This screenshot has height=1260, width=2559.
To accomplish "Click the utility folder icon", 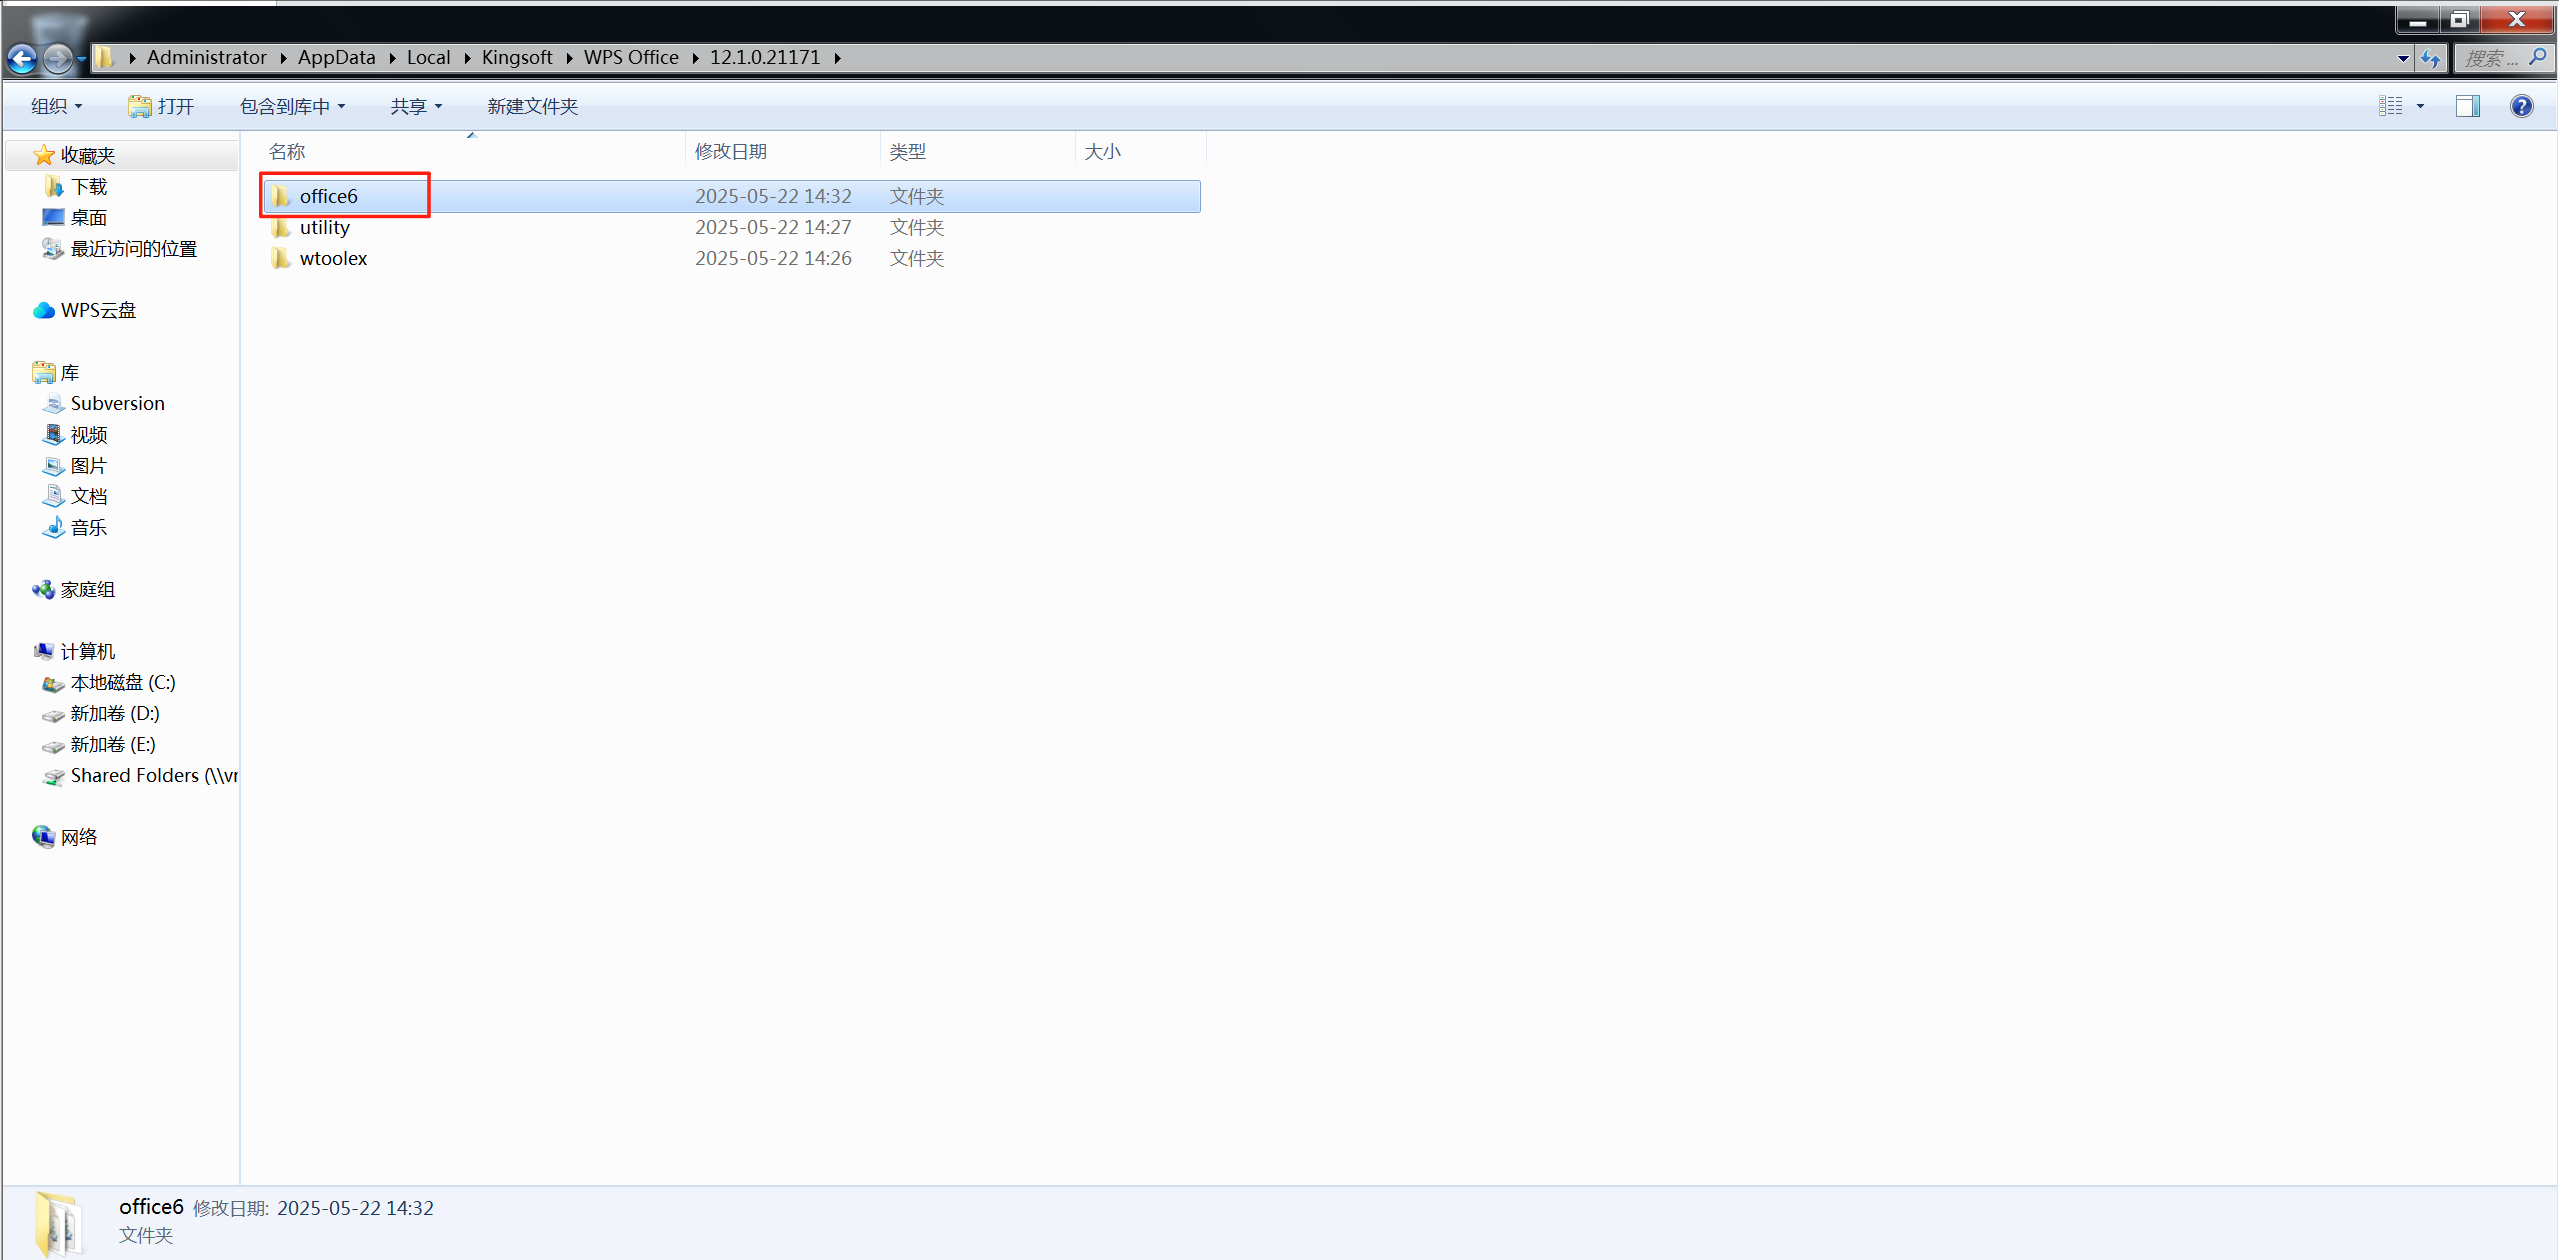I will pos(281,227).
